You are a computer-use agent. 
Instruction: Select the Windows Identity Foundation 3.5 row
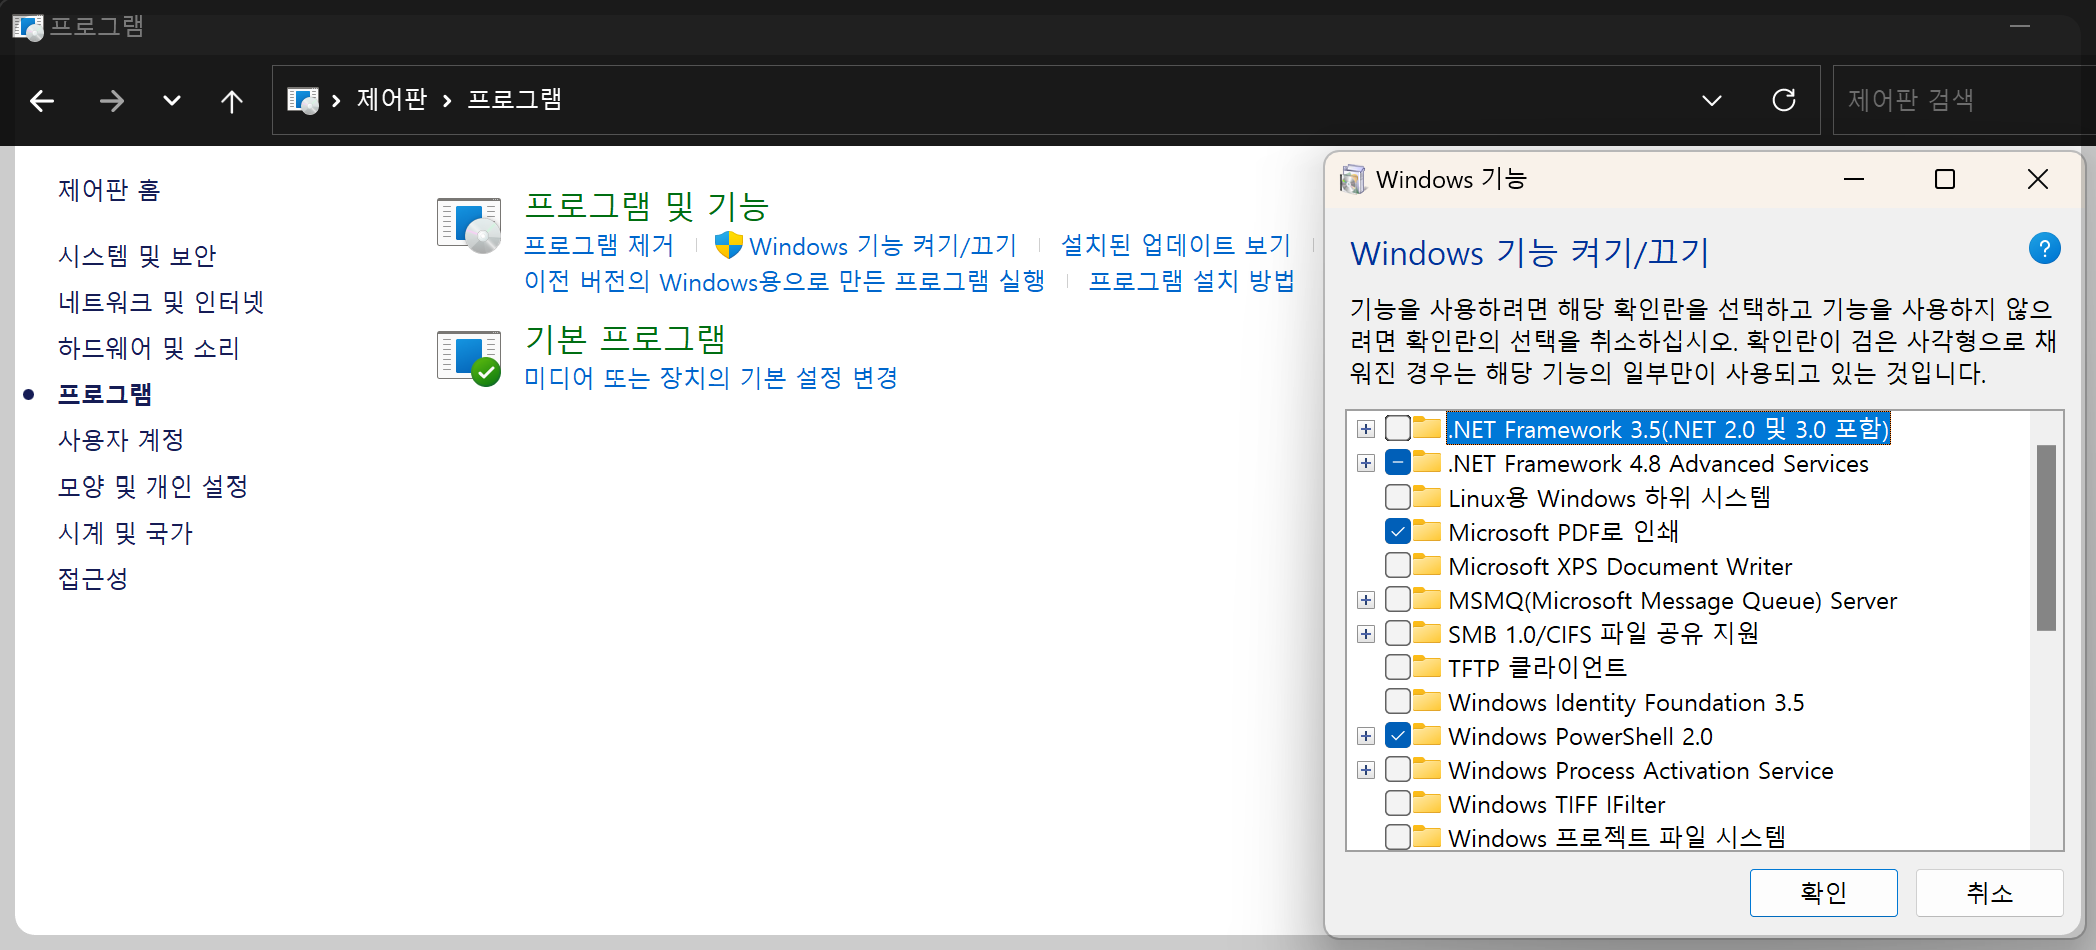(1626, 702)
